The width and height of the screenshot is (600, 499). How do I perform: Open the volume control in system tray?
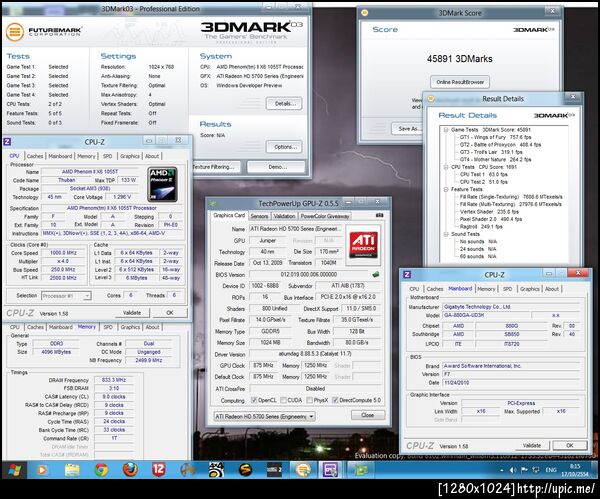[513, 470]
